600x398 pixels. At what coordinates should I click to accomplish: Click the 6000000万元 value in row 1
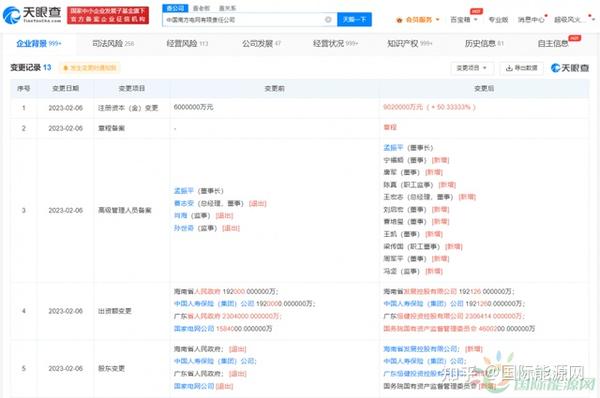[x=193, y=107]
